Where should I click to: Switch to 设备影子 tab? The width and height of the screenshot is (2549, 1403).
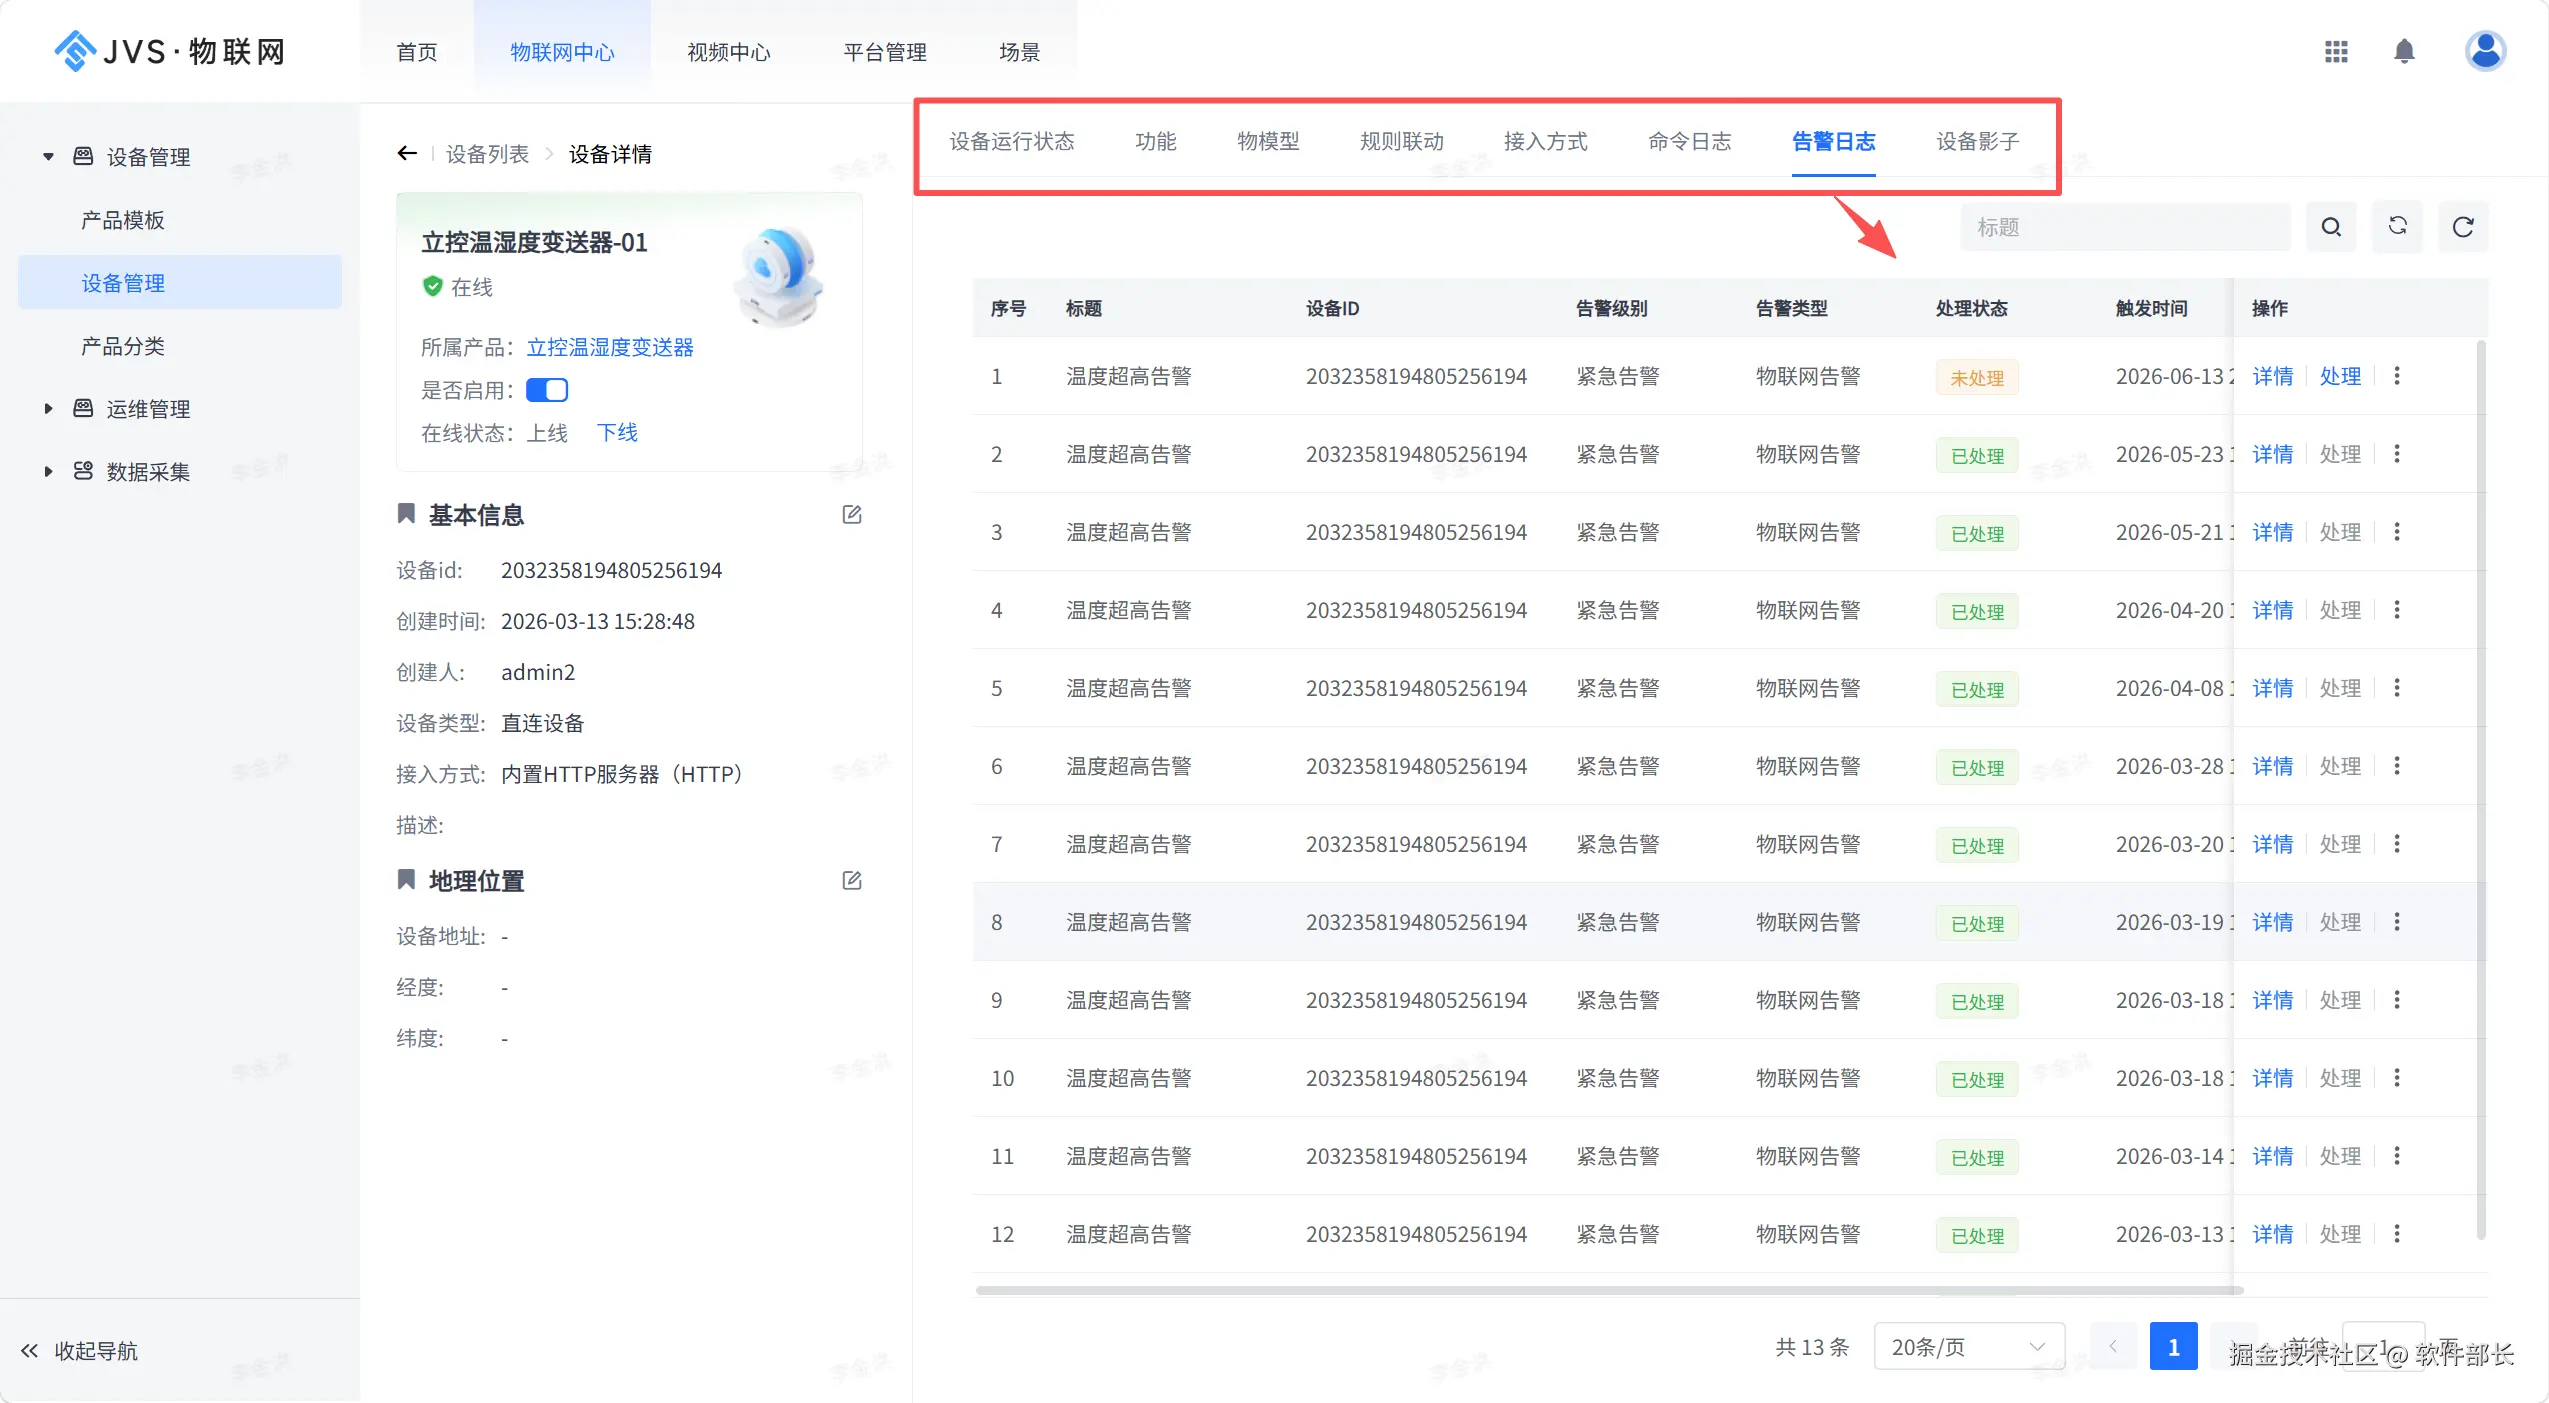pos(1978,142)
